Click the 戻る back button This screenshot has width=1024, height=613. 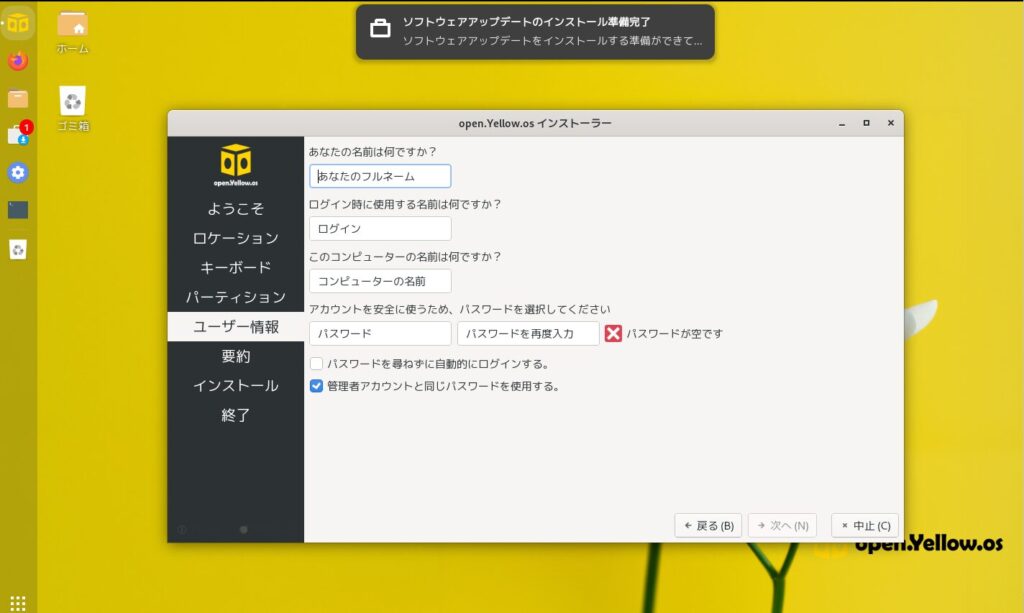coord(707,525)
